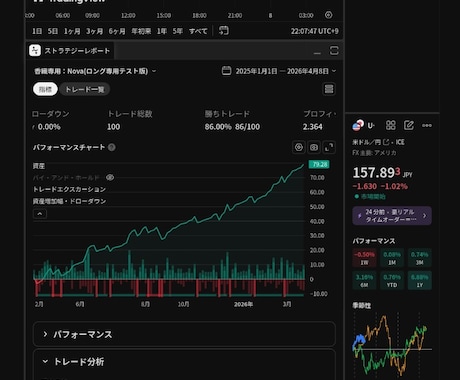Toggle the トレードエクスカーション legend
This screenshot has height=380, width=460.
click(69, 189)
